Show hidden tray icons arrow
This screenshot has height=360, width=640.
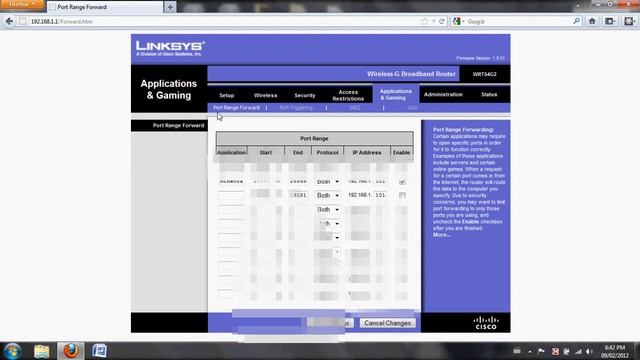[x=530, y=351]
